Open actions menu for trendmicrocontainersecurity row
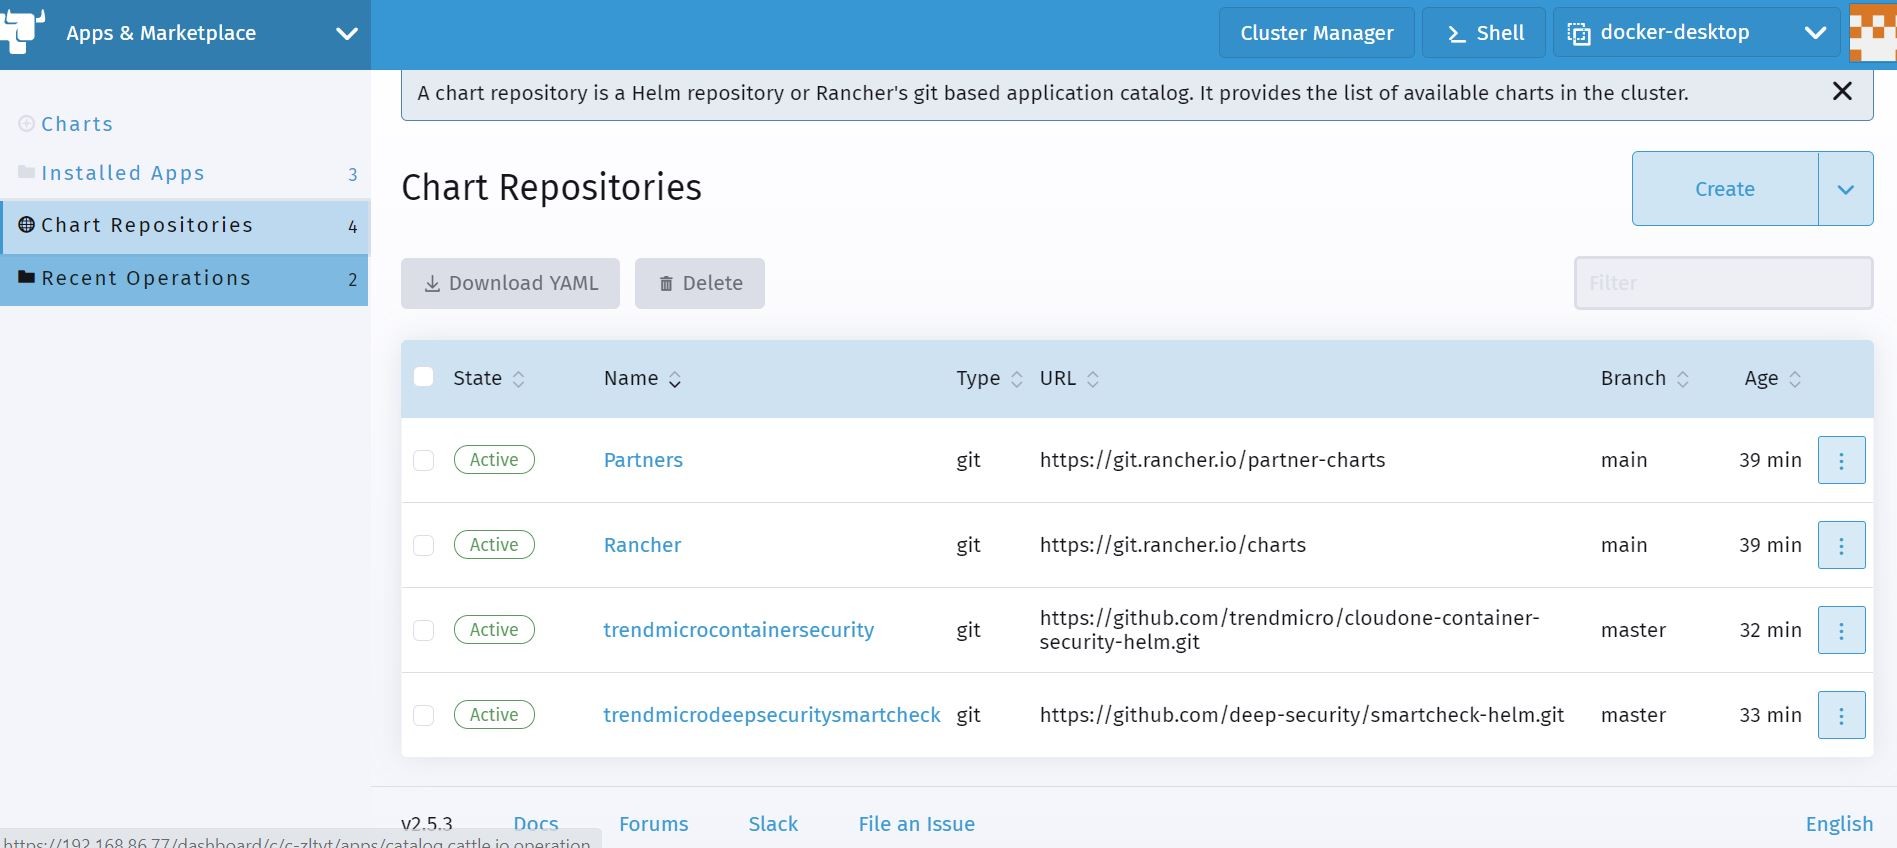1897x848 pixels. 1841,630
